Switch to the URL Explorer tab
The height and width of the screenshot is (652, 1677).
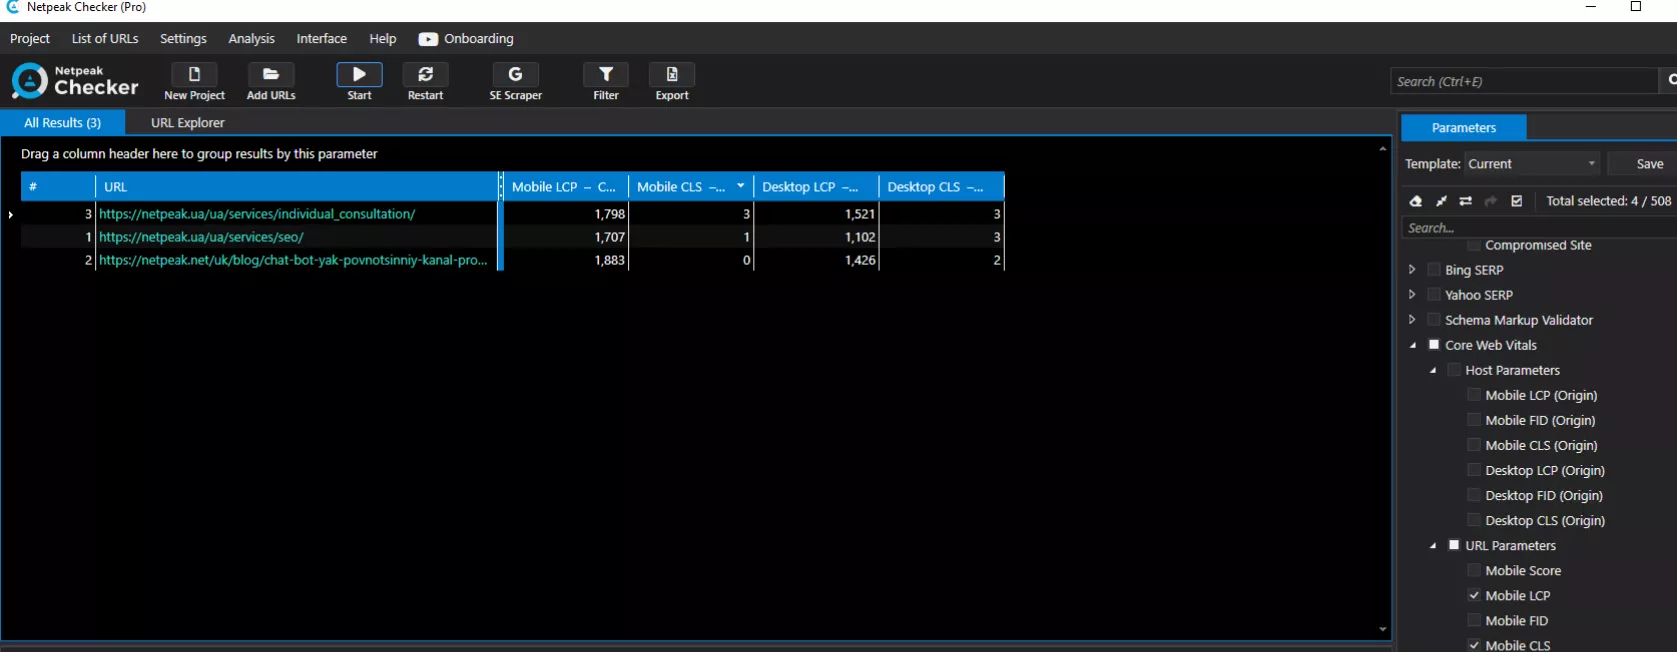(x=187, y=123)
